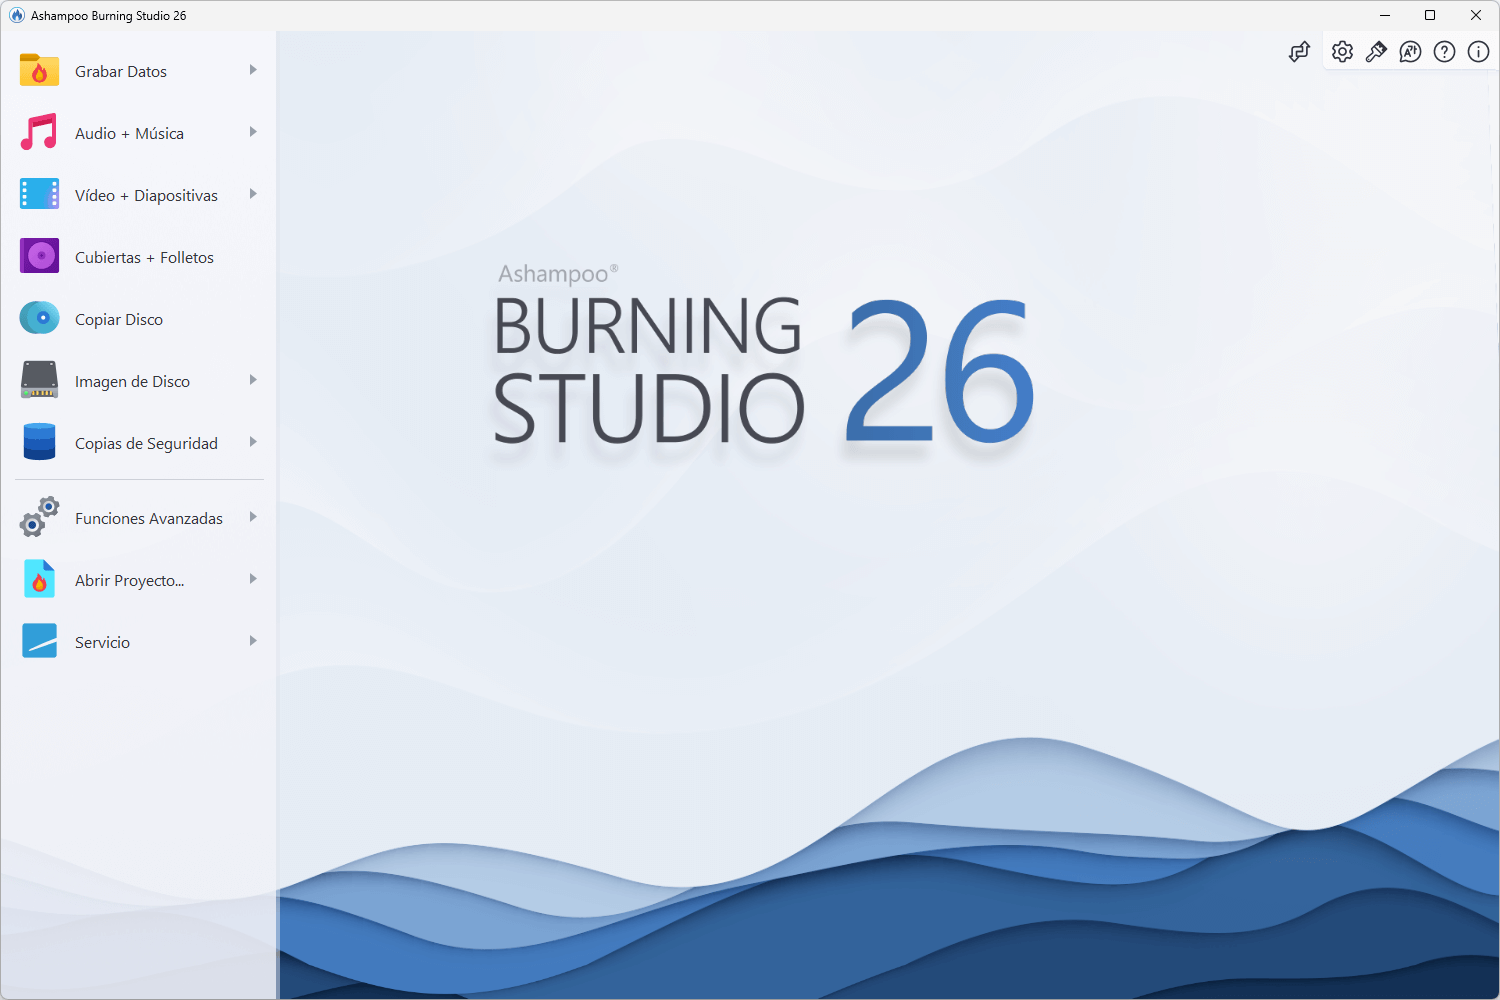Image resolution: width=1500 pixels, height=1000 pixels.
Task: Click the Ashampoo flame icon in title bar
Action: [x=16, y=15]
